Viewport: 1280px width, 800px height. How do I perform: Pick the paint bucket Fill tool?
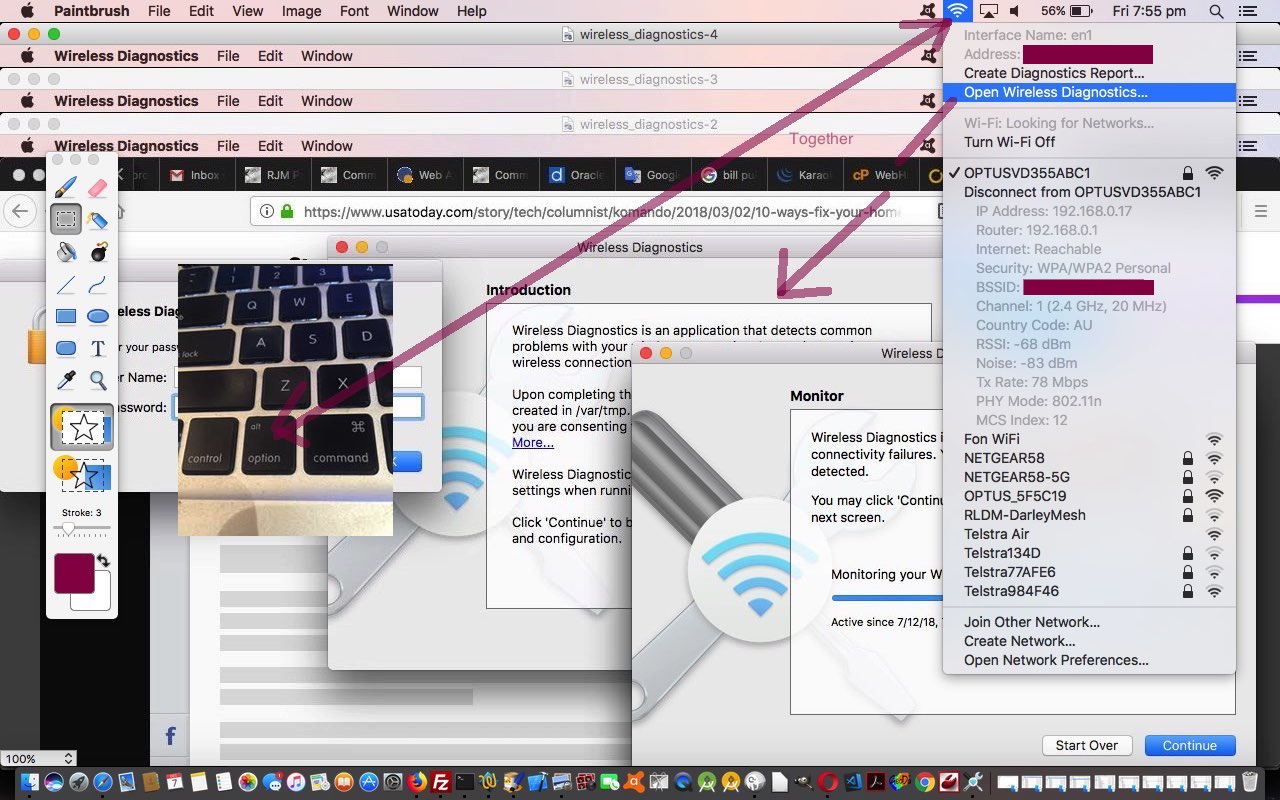point(66,251)
